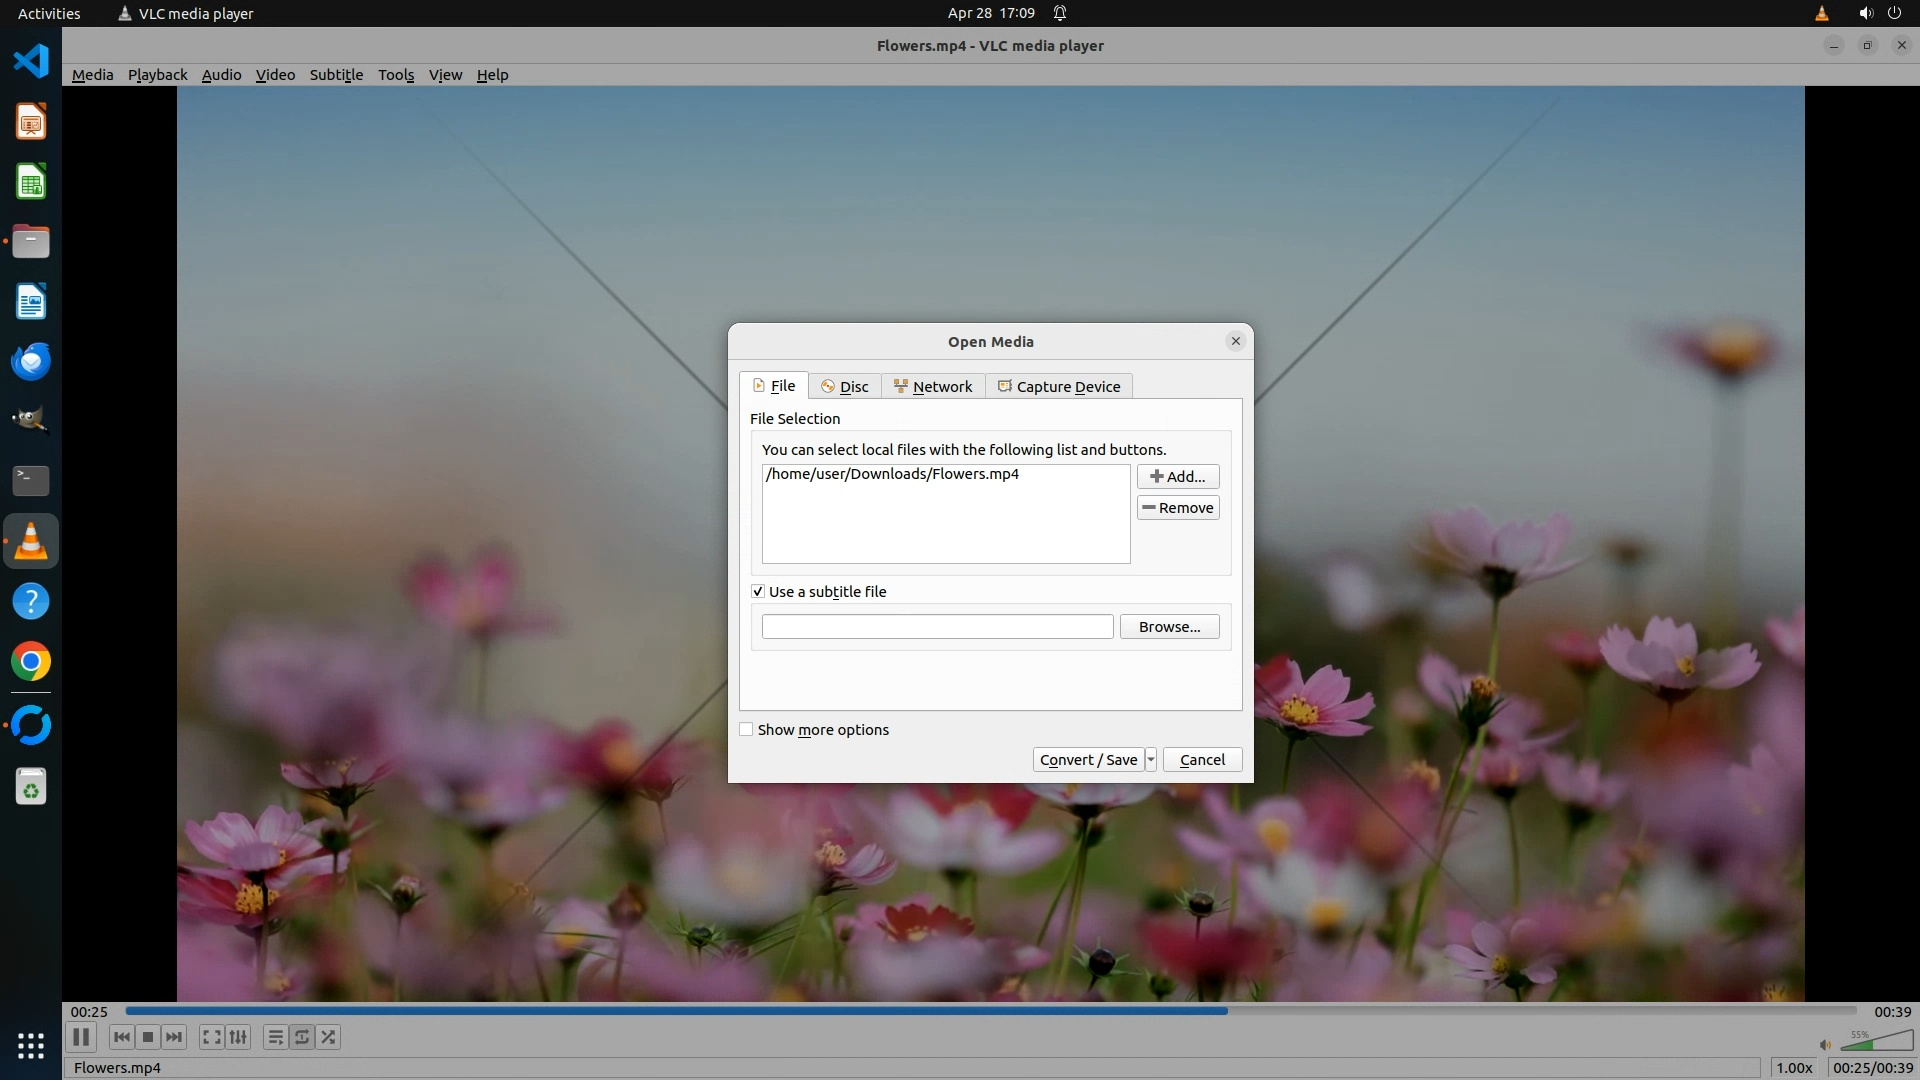Open the Capture Device tab
The image size is (1920, 1080).
coord(1059,387)
